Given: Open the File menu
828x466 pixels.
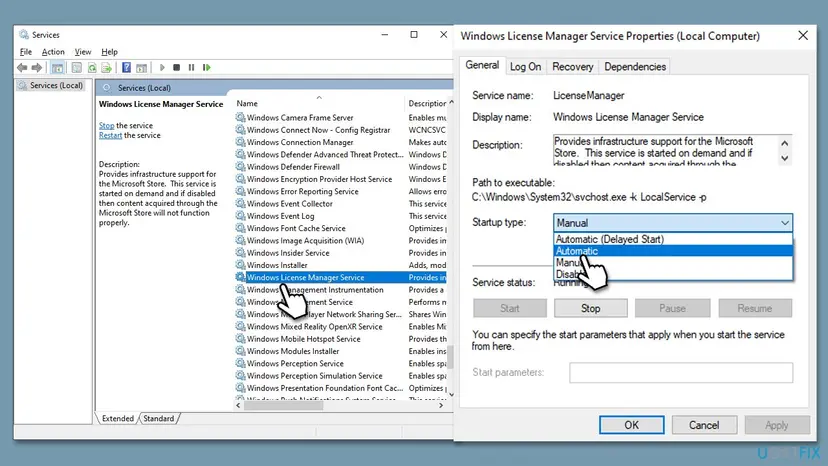Looking at the screenshot, I should (x=26, y=52).
